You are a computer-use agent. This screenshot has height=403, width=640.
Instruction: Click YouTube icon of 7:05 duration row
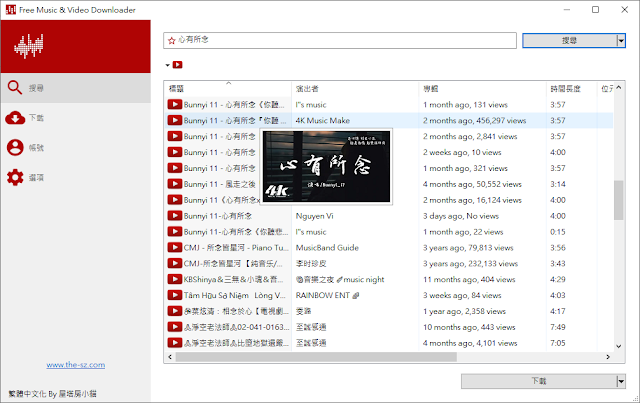pos(175,343)
